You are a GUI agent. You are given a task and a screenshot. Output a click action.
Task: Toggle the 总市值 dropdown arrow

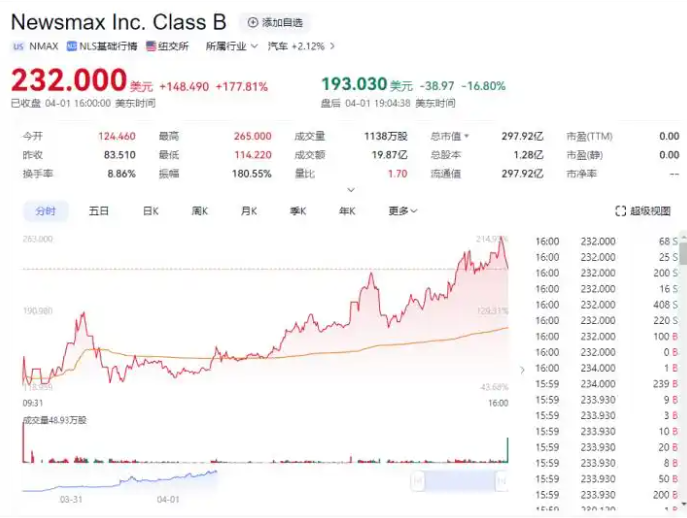coord(467,136)
